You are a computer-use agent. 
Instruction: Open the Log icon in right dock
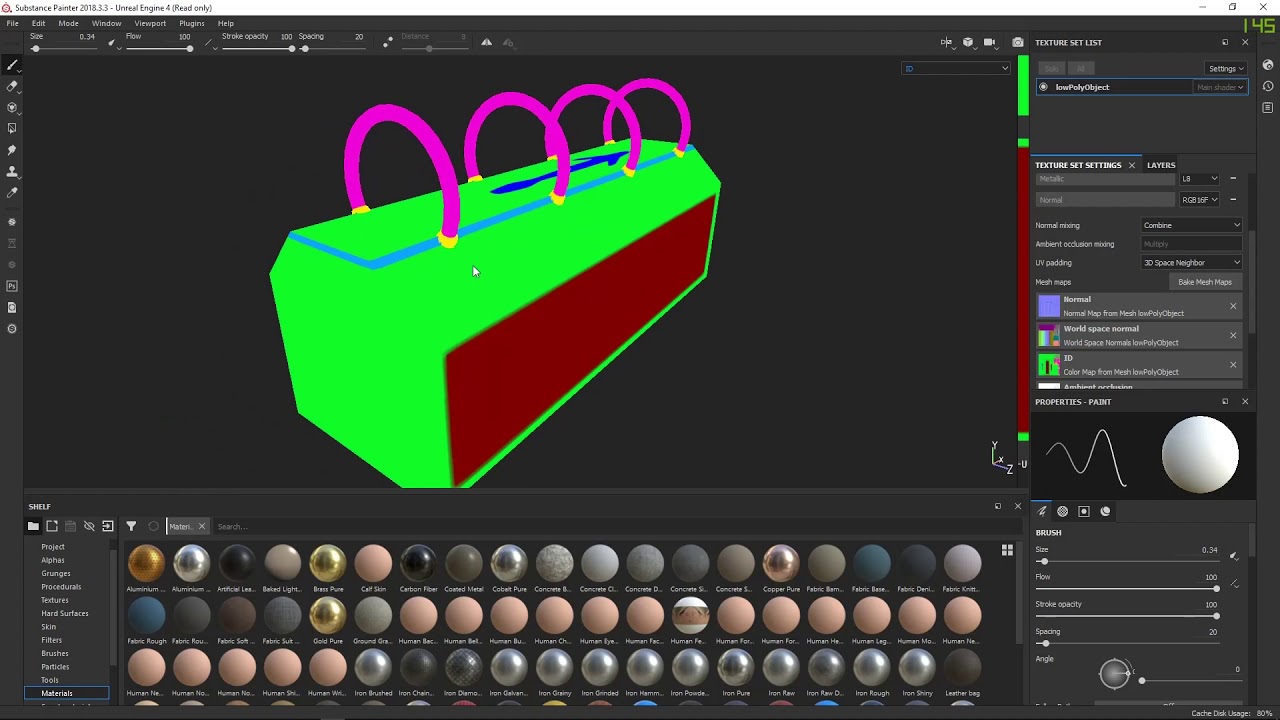tap(1268, 107)
